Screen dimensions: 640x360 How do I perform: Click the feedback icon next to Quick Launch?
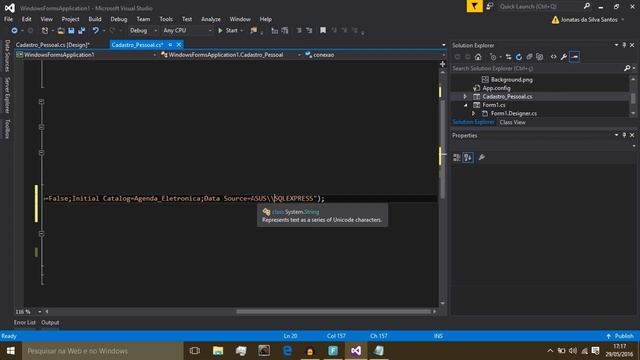(x=490, y=7)
